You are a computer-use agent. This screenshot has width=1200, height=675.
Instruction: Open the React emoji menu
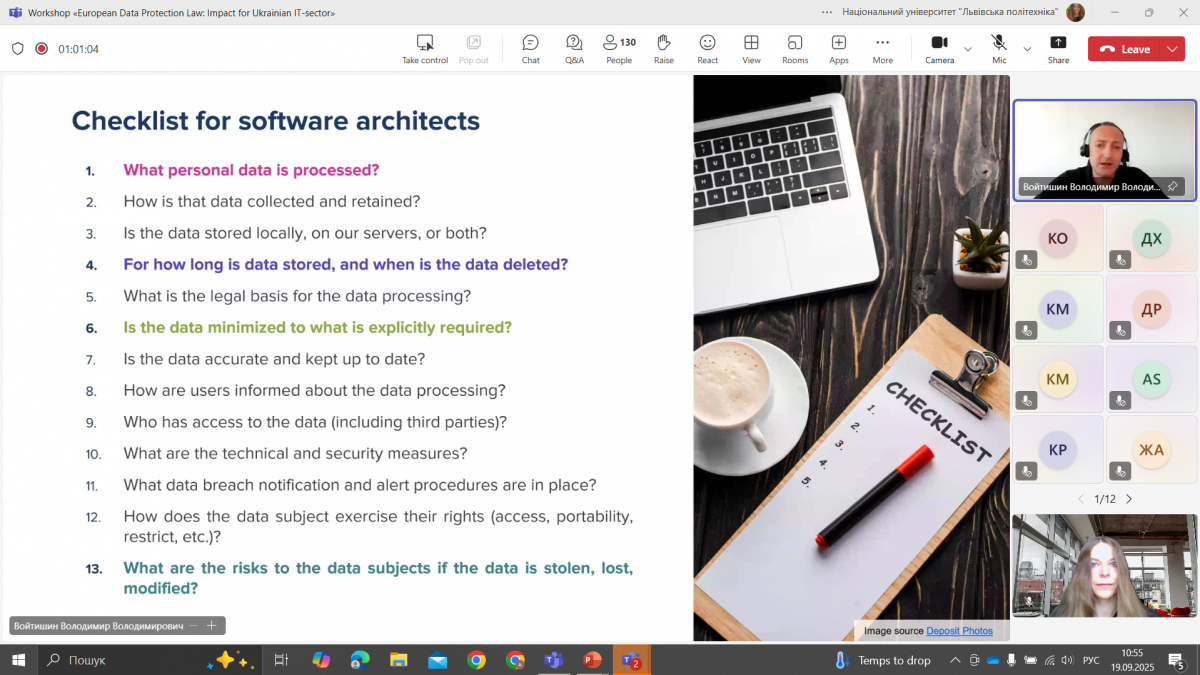click(x=707, y=48)
